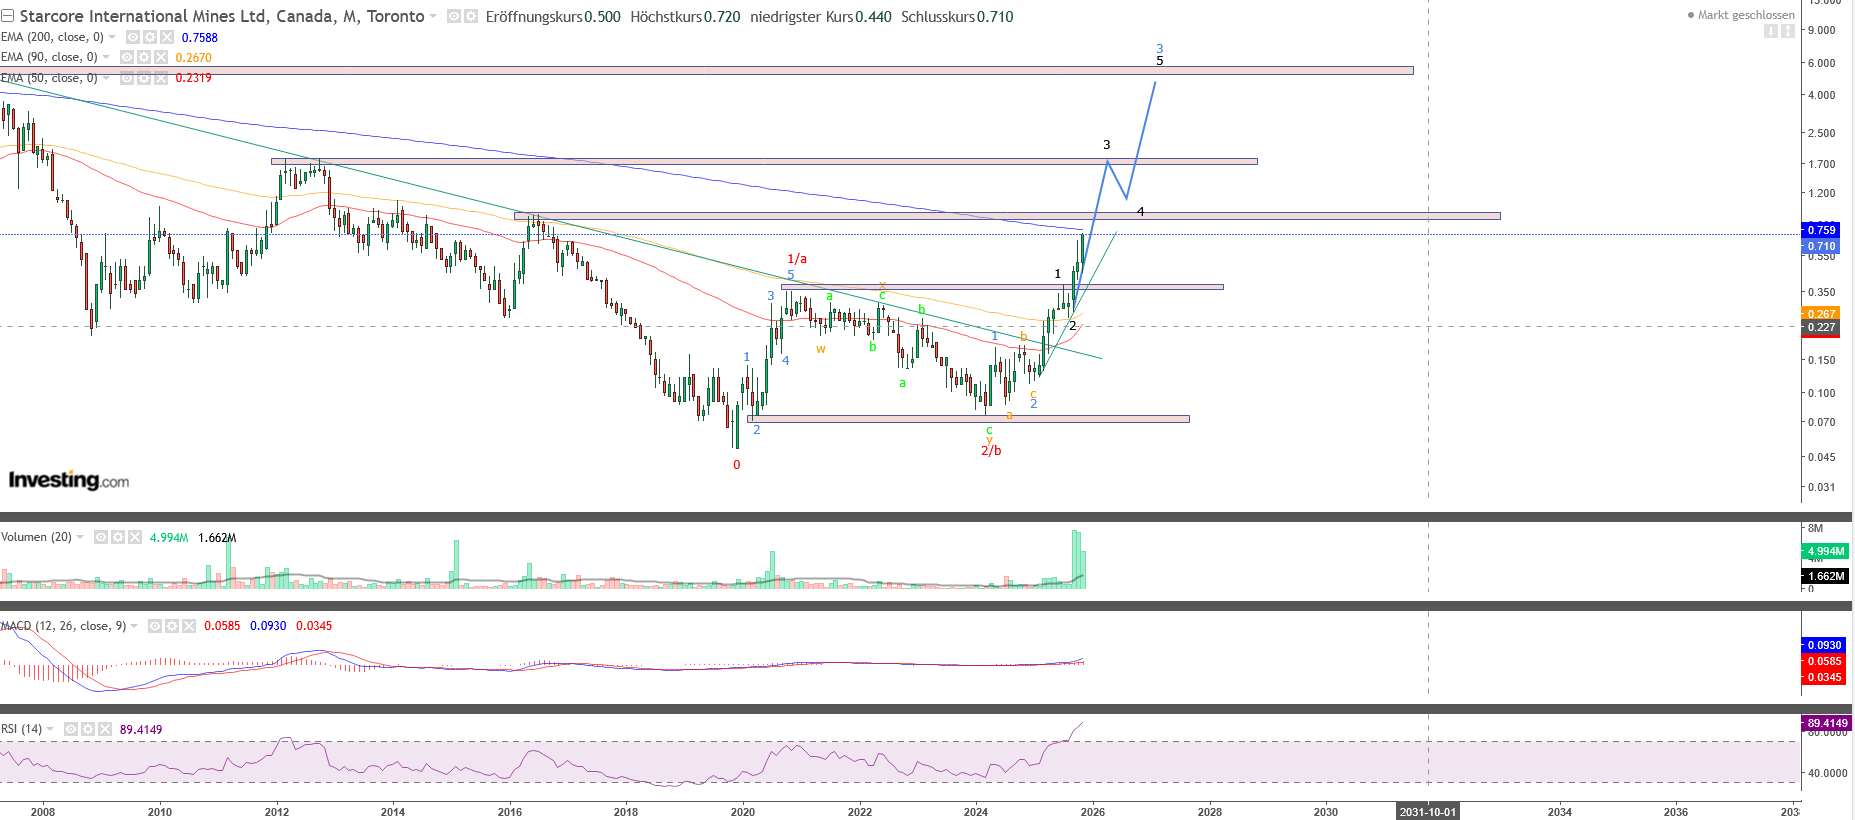Viewport: 1855px width, 820px height.
Task: Toggle visibility of the MACD indicator
Action: click(x=155, y=626)
